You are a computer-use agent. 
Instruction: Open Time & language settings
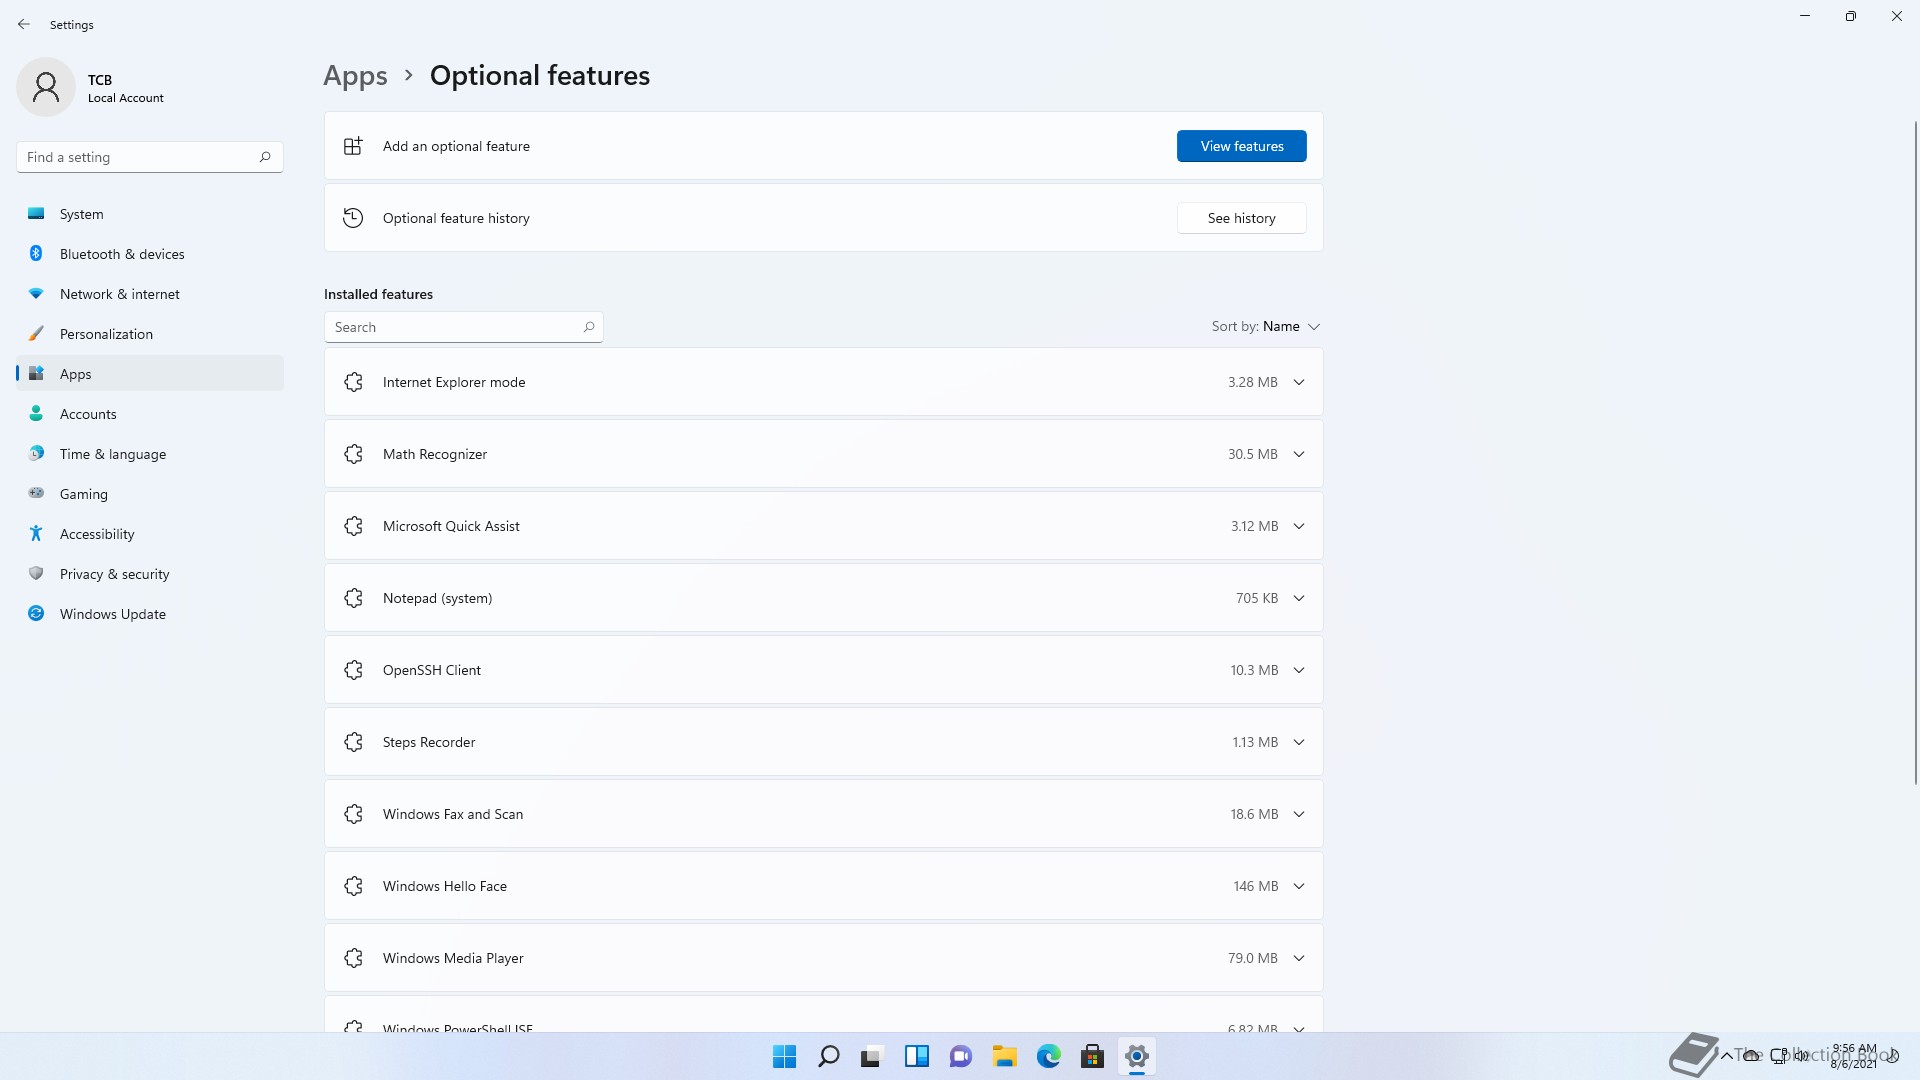point(150,454)
